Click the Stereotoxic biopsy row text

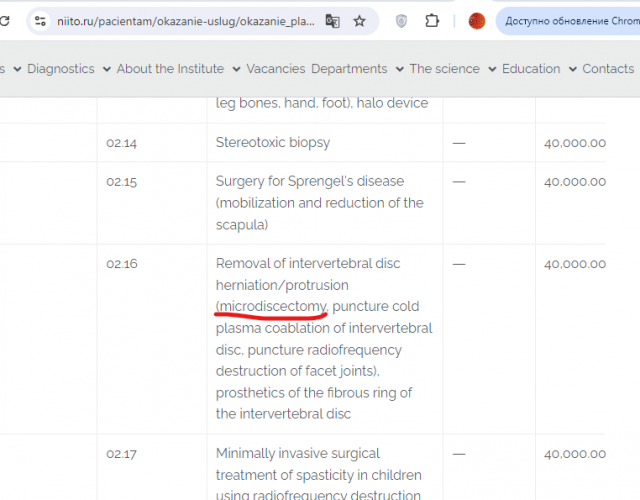pyautogui.click(x=272, y=143)
